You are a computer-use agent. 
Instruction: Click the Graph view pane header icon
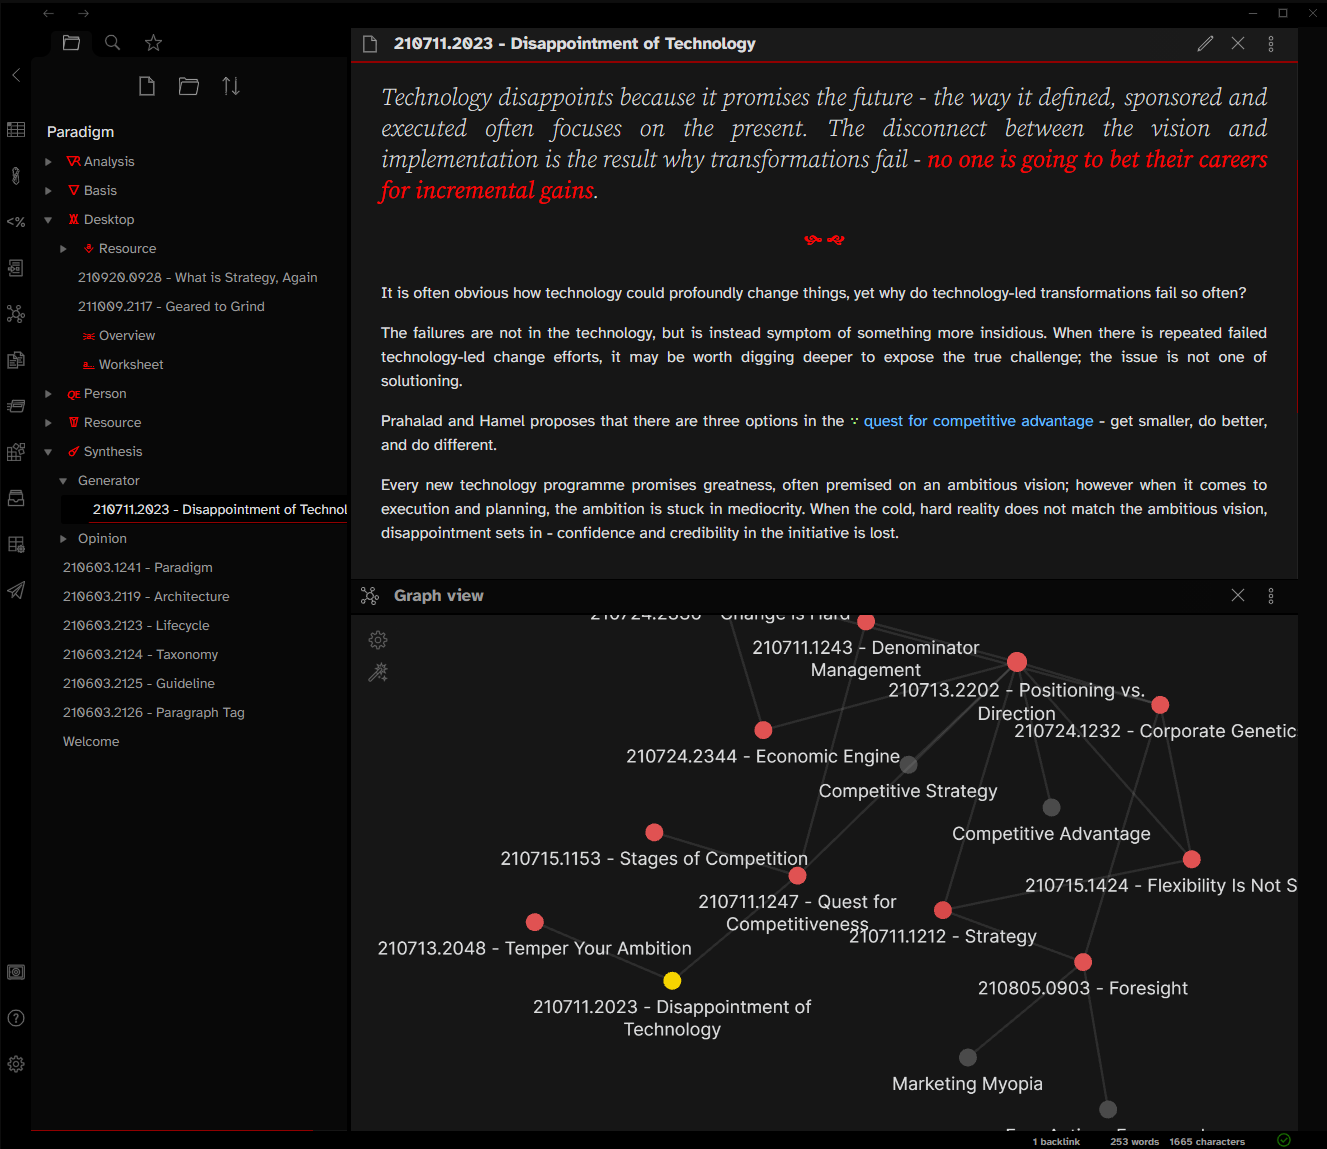click(370, 596)
